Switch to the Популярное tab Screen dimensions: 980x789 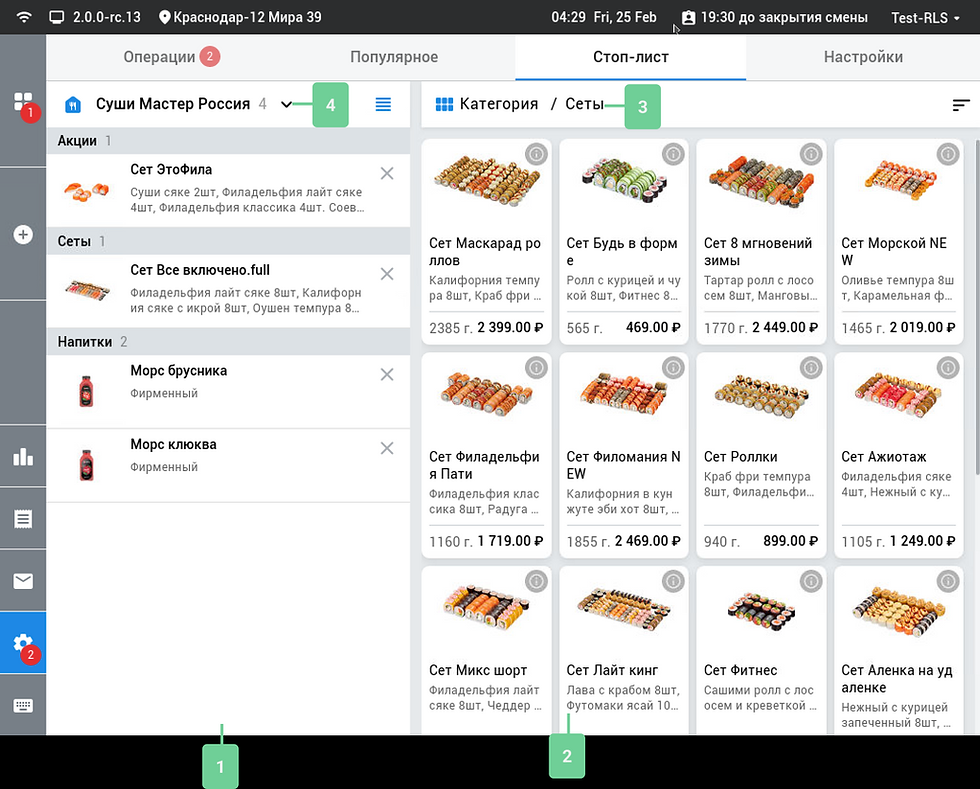pos(394,57)
